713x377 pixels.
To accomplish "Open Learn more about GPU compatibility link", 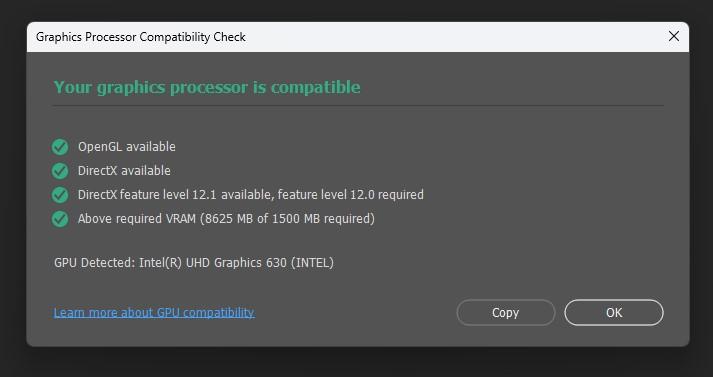I will coord(154,312).
